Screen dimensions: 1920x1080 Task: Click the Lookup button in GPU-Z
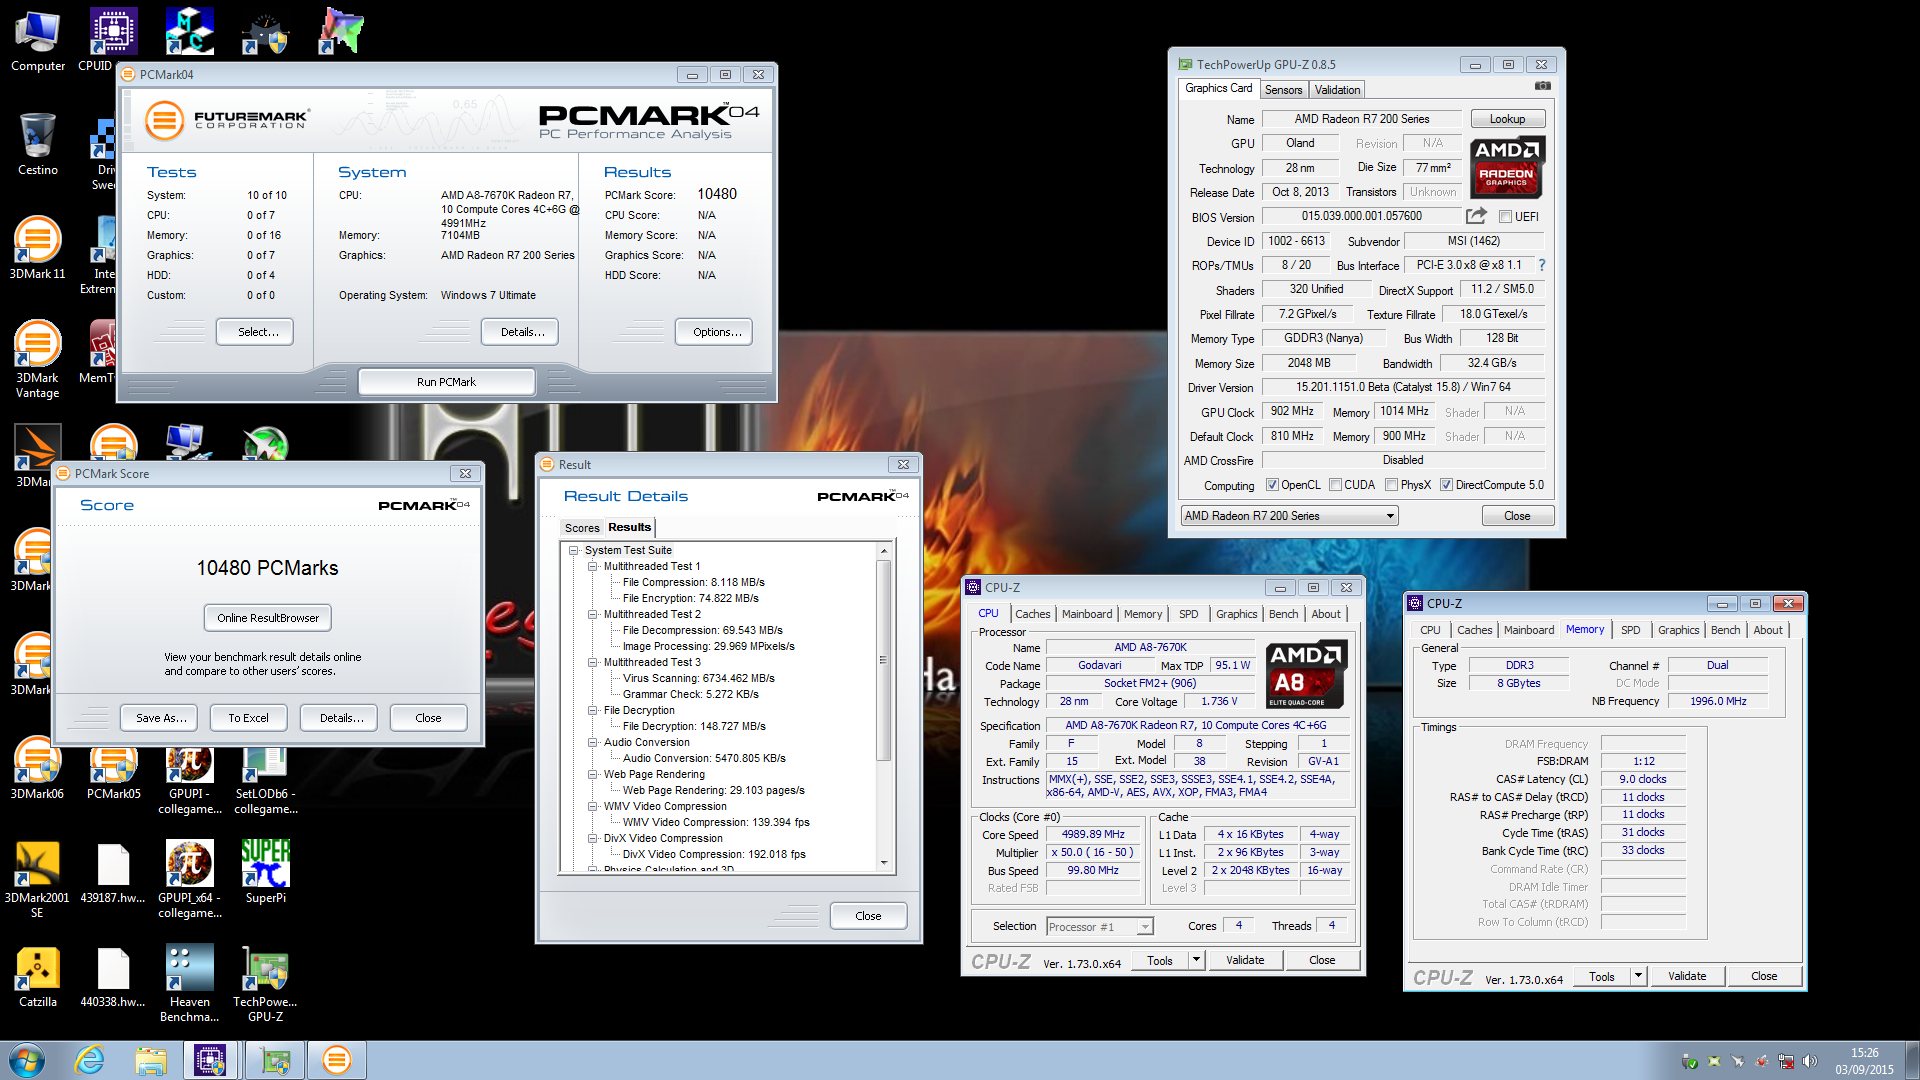pyautogui.click(x=1507, y=119)
